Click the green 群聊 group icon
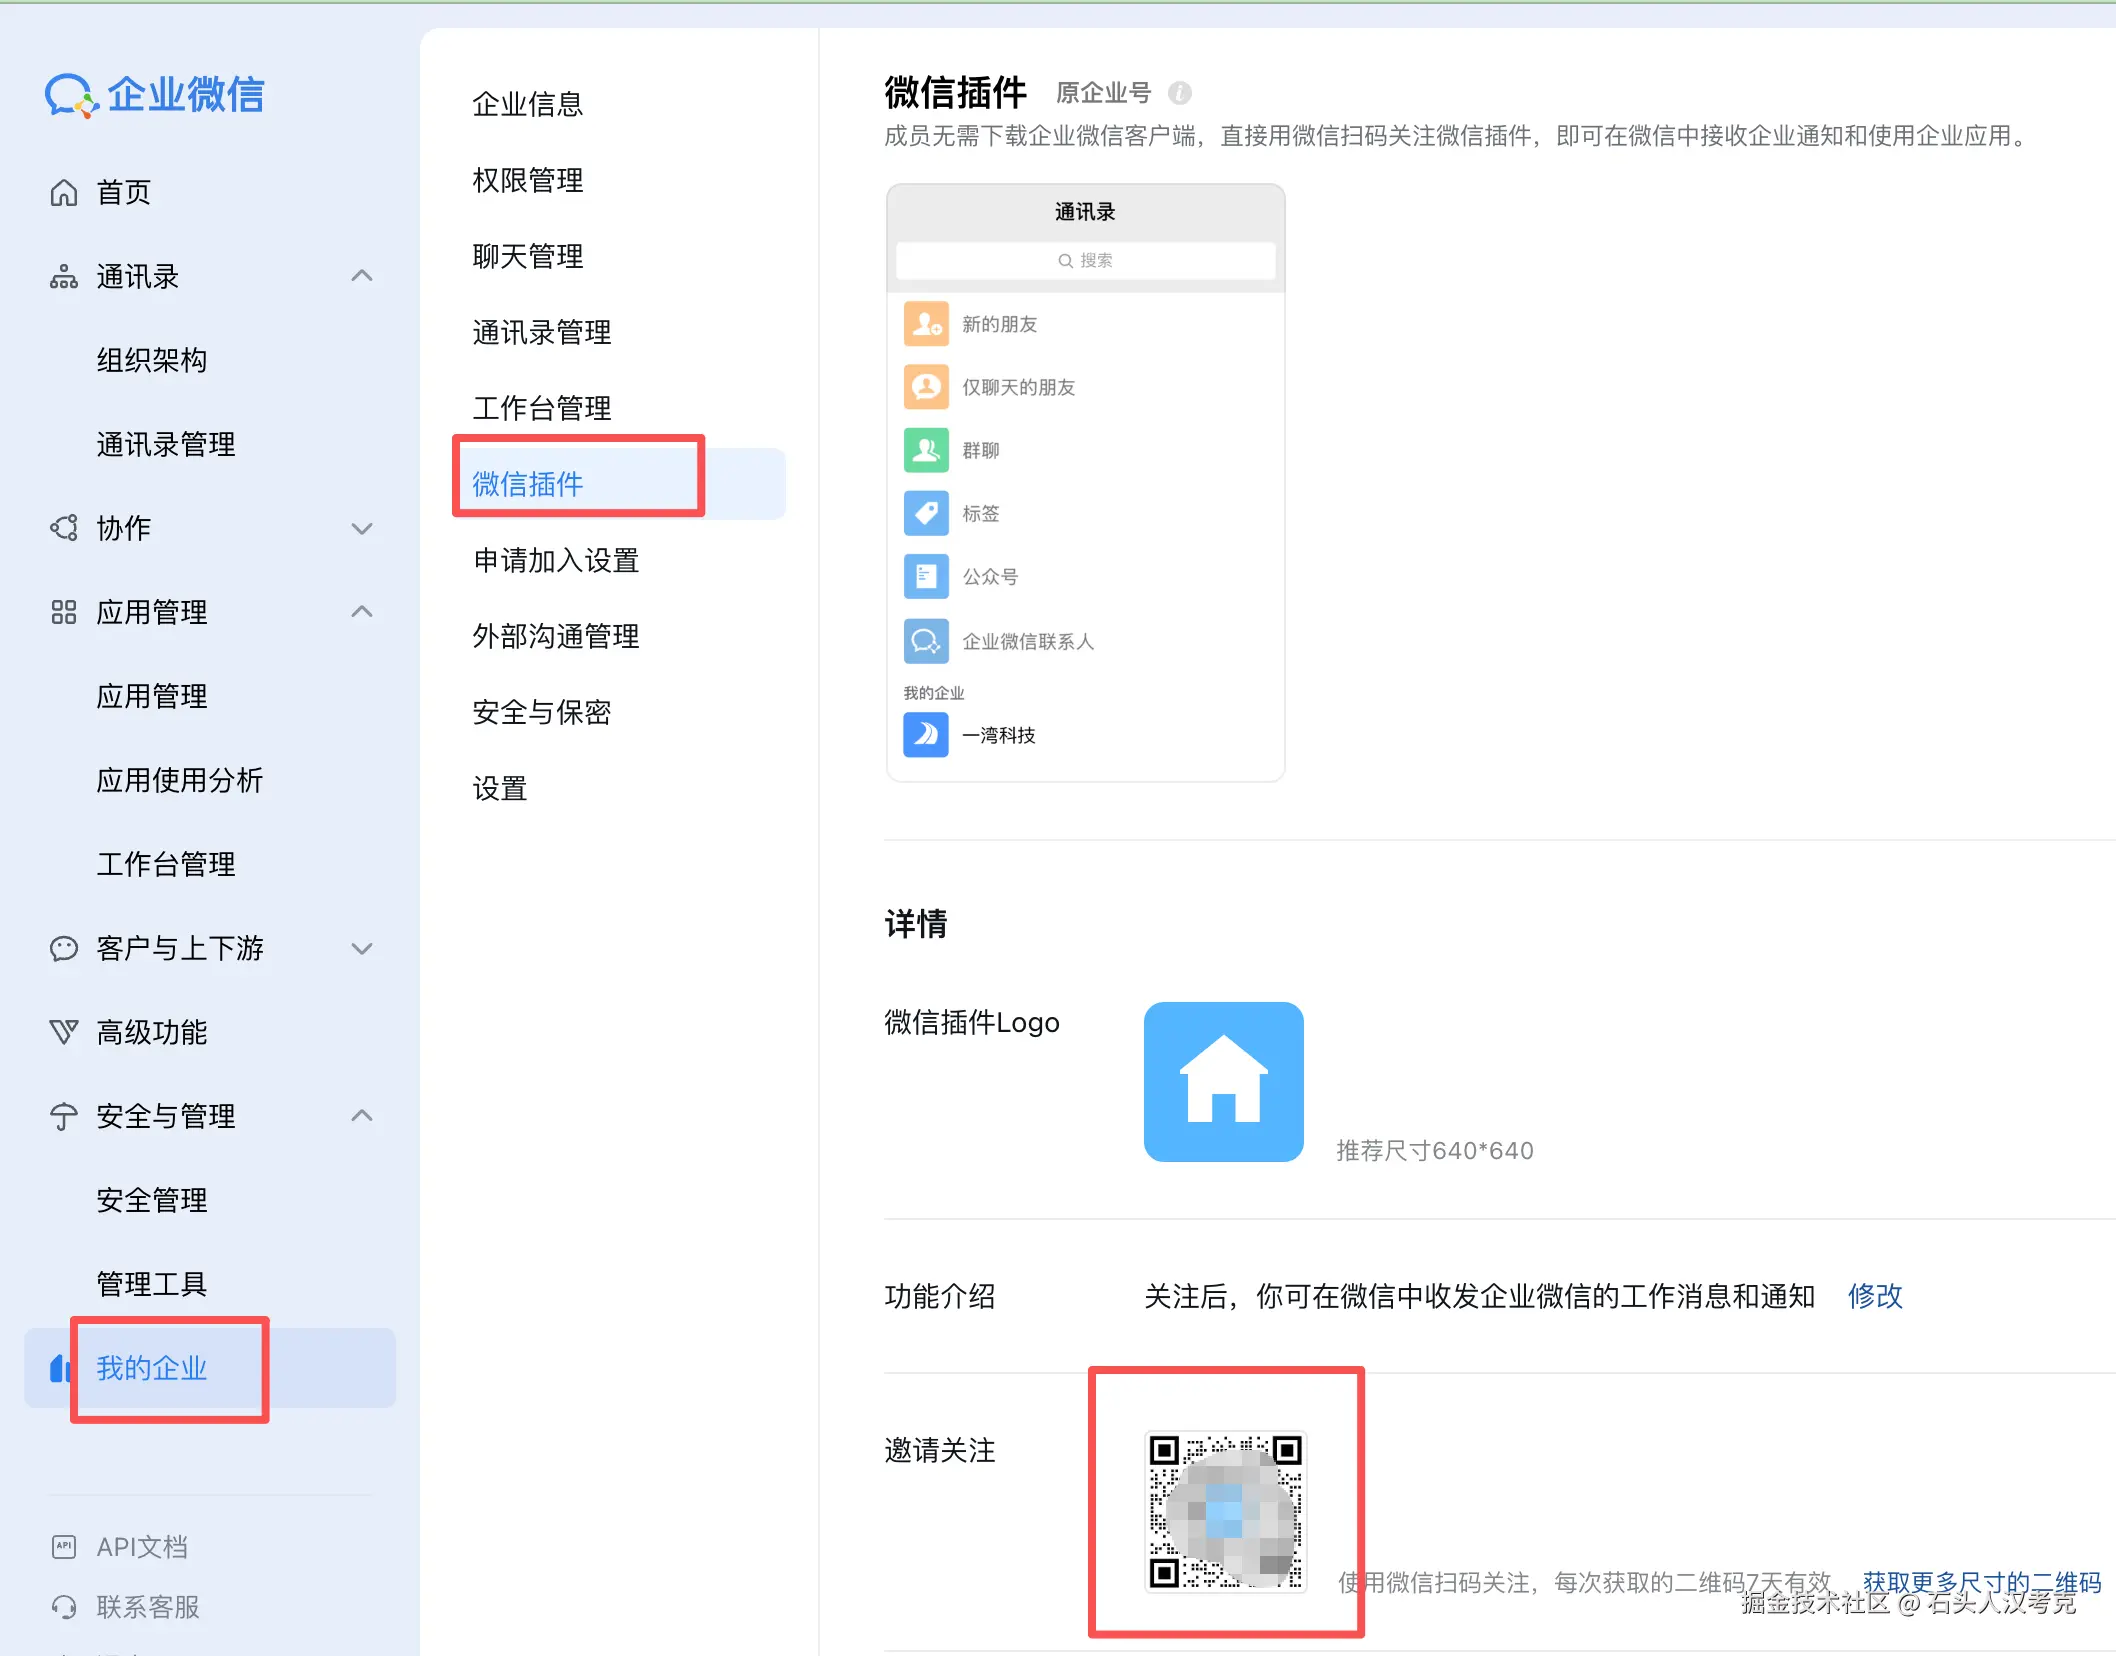 (x=926, y=450)
